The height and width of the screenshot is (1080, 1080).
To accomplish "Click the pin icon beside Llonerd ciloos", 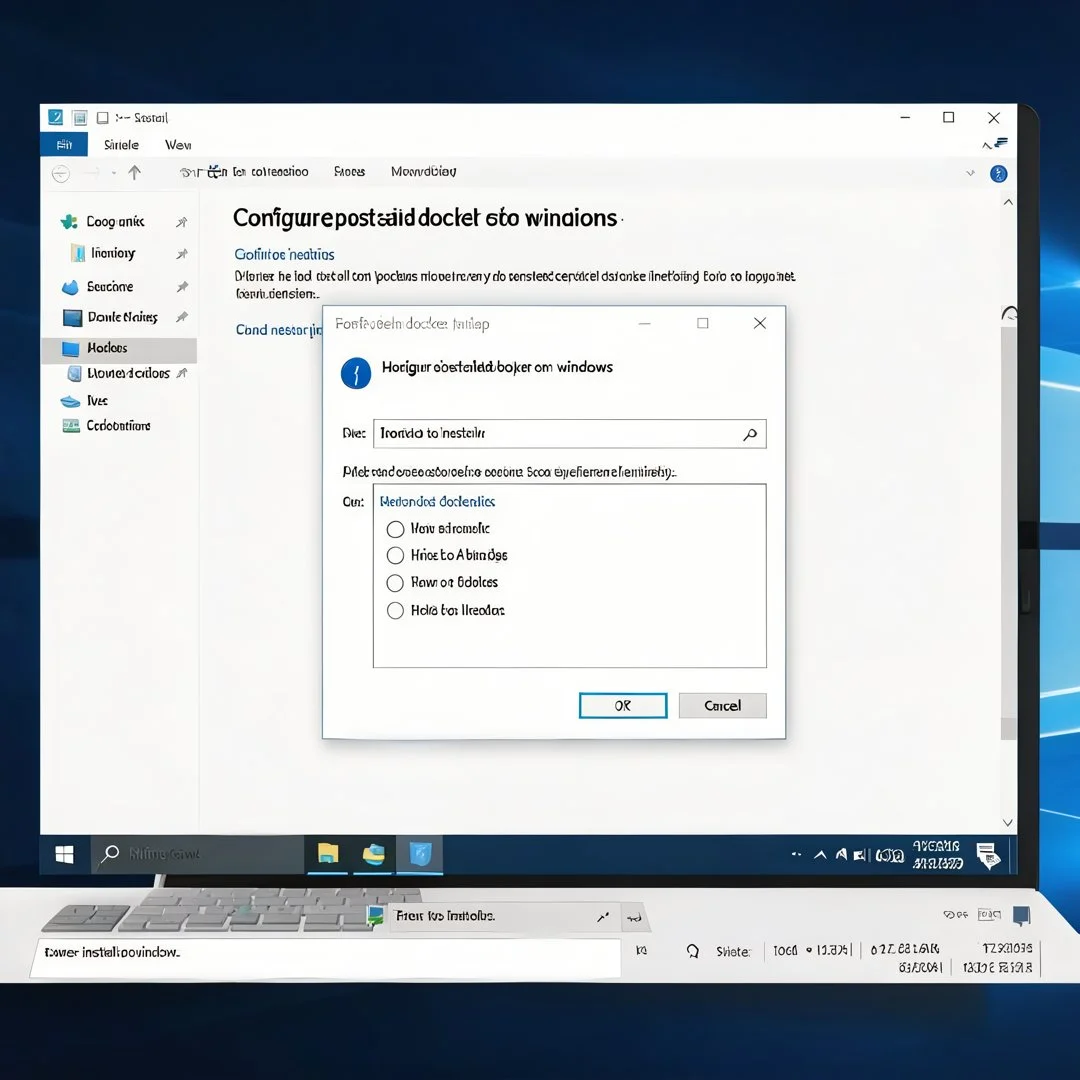I will (x=182, y=373).
